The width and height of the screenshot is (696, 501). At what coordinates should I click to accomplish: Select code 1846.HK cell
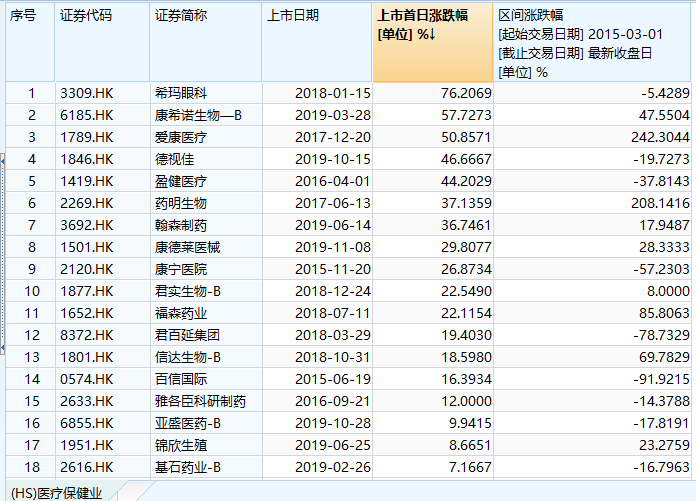[103, 159]
